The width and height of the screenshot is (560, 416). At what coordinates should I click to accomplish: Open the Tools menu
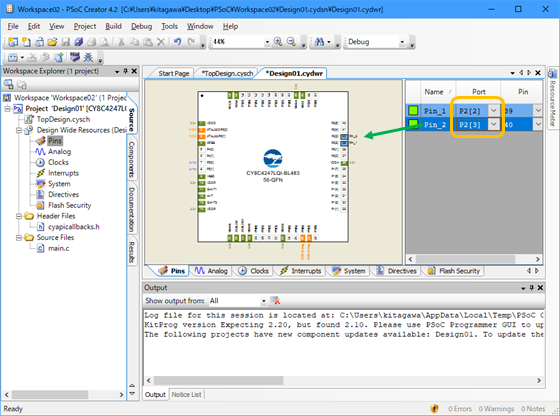pyautogui.click(x=169, y=26)
